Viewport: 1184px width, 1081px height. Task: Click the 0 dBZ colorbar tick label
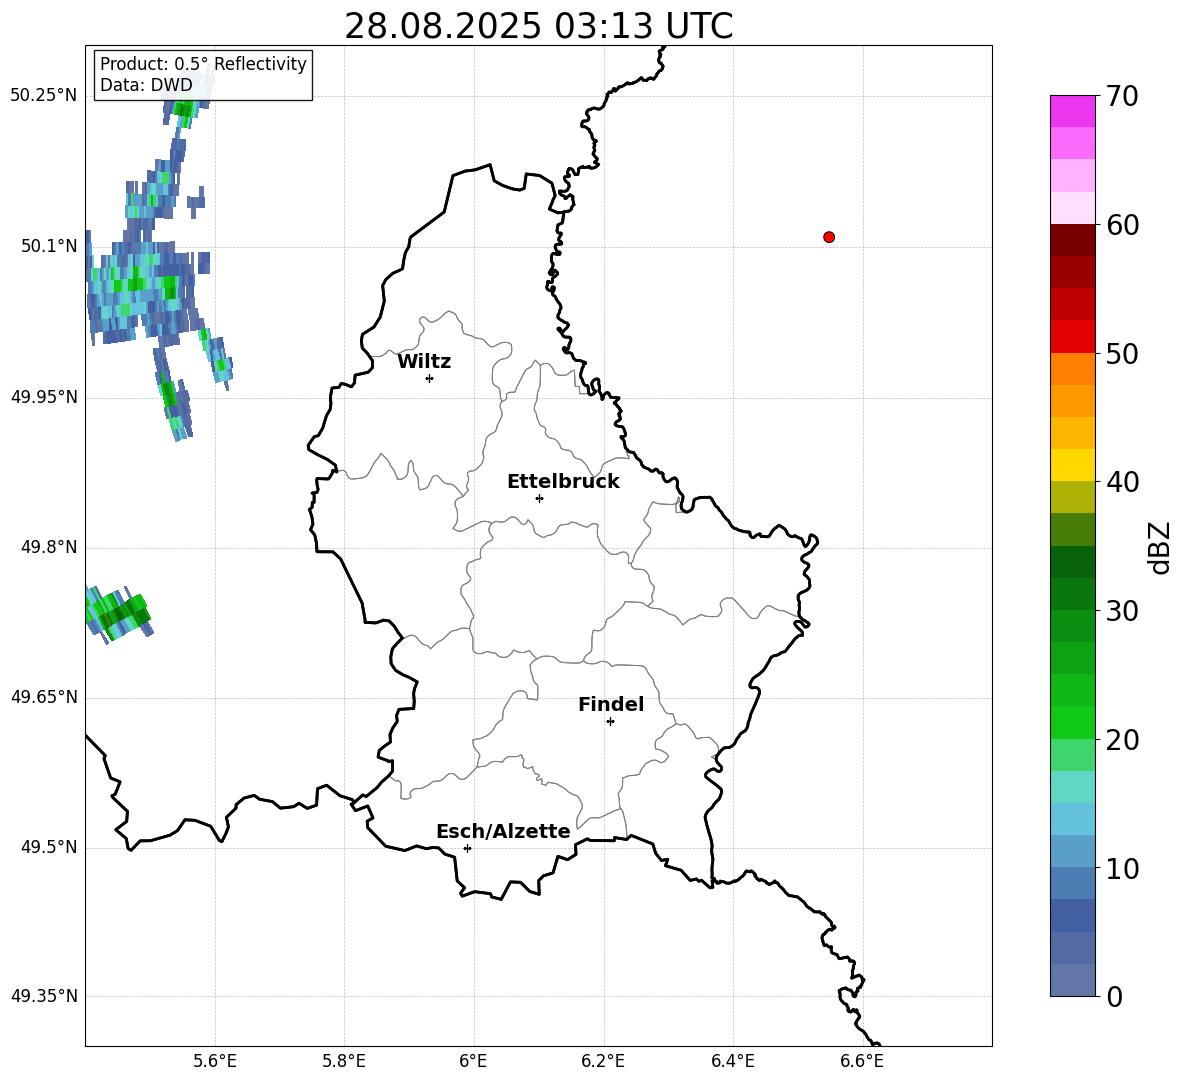(1114, 996)
